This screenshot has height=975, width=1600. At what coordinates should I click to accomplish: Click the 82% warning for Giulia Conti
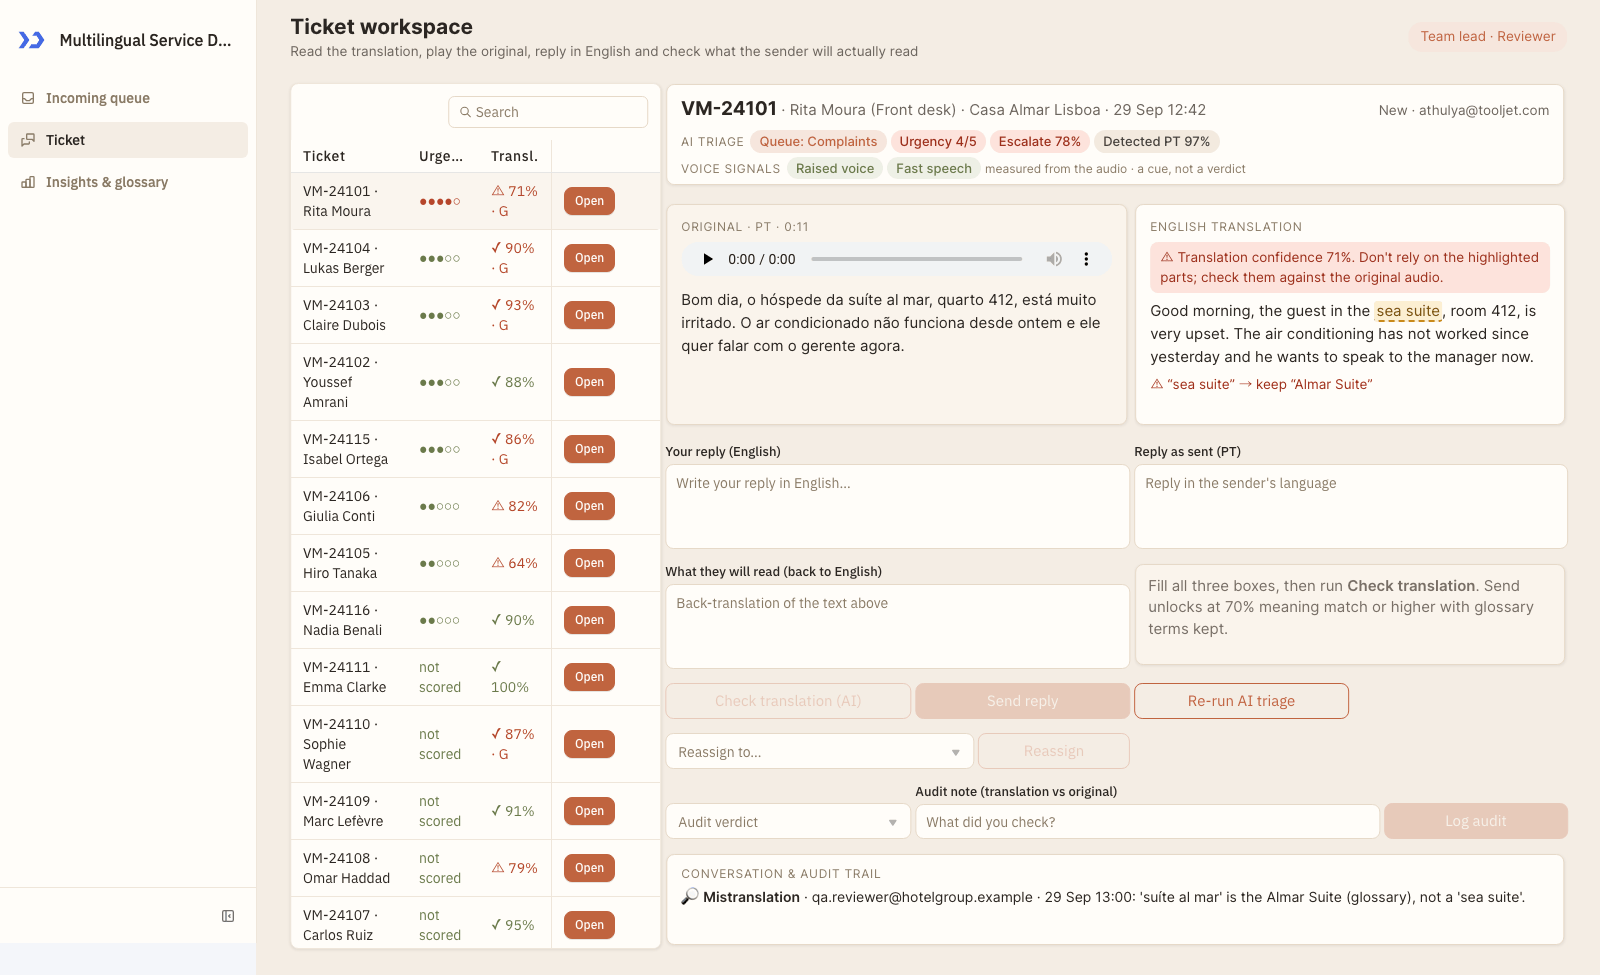(514, 506)
